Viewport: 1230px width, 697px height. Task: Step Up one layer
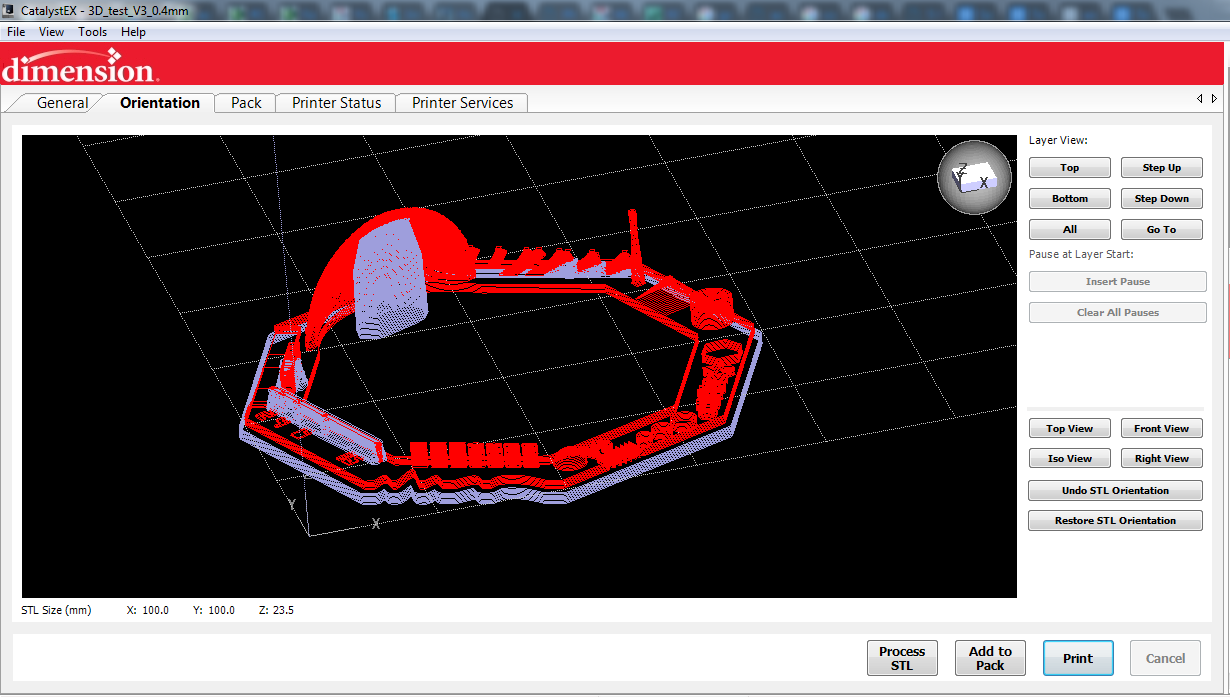coord(1162,168)
